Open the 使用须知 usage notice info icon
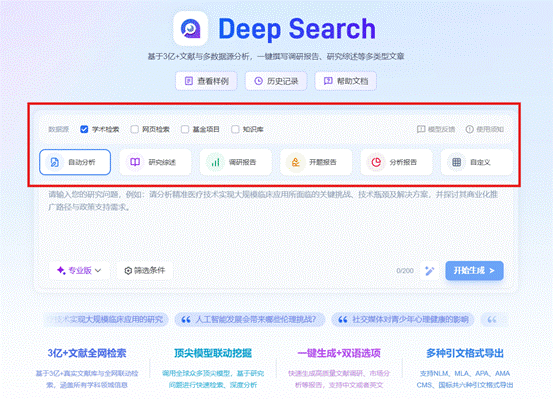This screenshot has width=553, height=399. [x=469, y=129]
